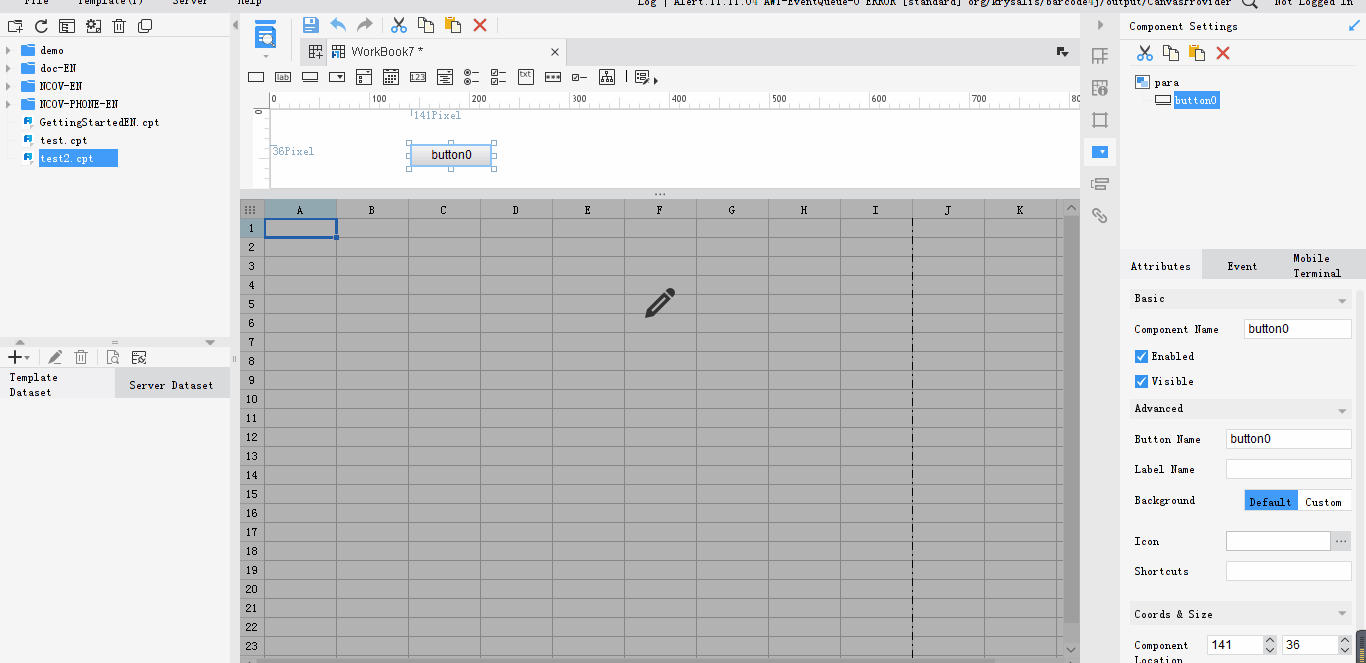Click scissors icon in Component Settings panel
1366x663 pixels.
(1144, 53)
